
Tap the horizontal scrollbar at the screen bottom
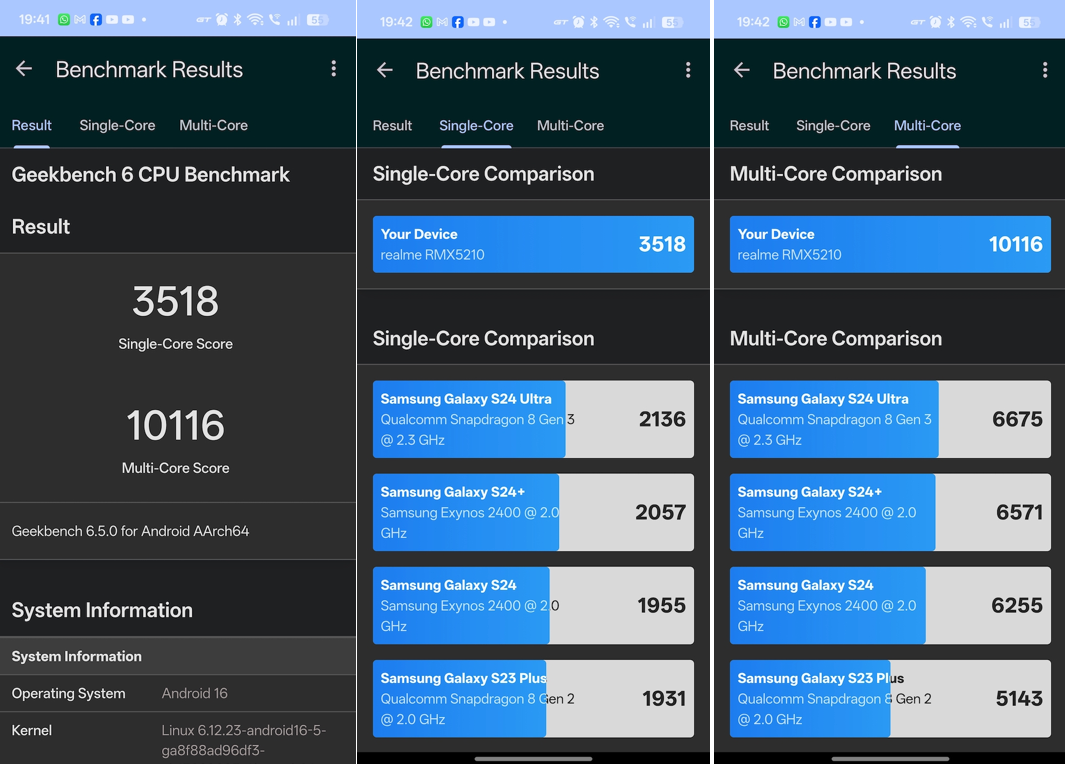click(x=532, y=757)
